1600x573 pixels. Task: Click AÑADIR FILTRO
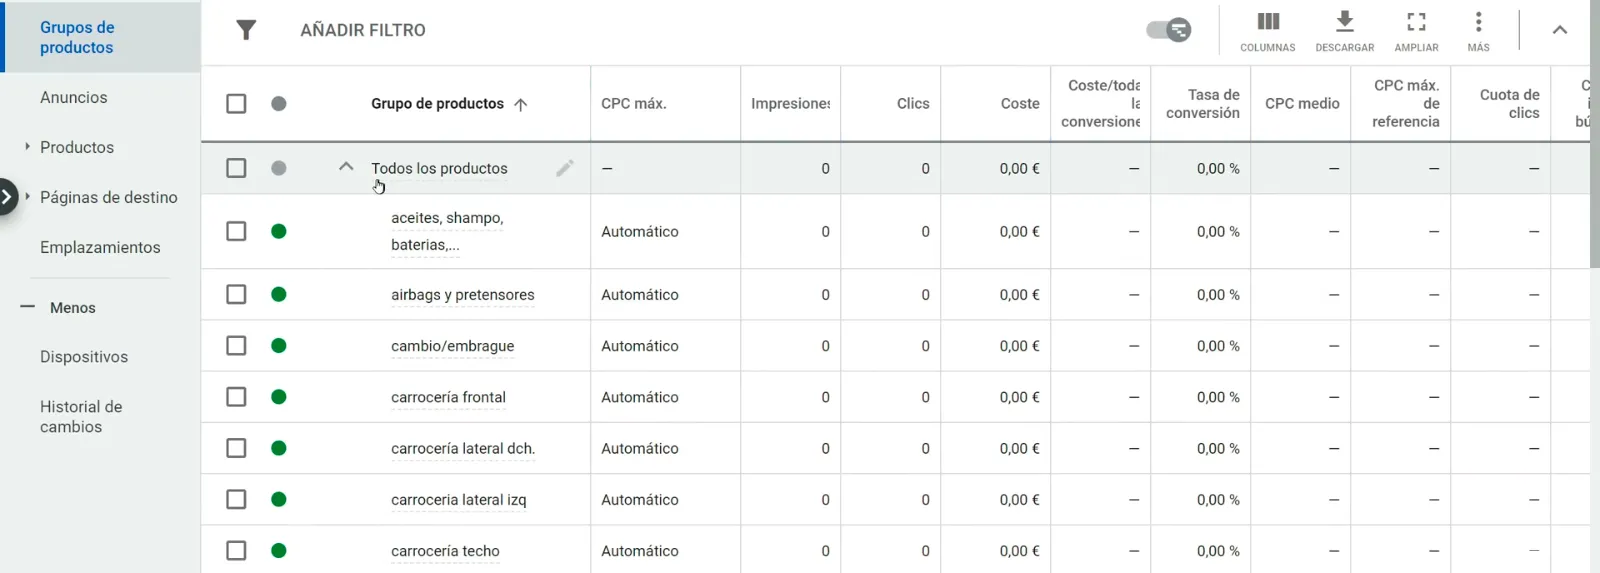click(363, 30)
